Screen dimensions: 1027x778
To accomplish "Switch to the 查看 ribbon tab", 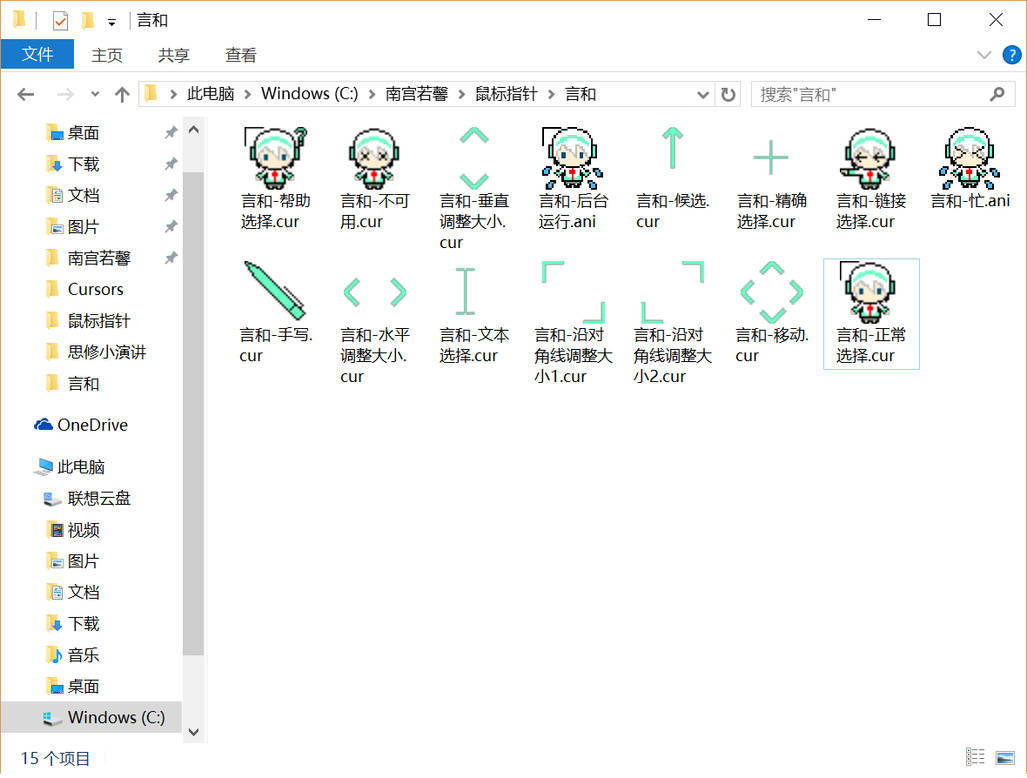I will (x=239, y=55).
